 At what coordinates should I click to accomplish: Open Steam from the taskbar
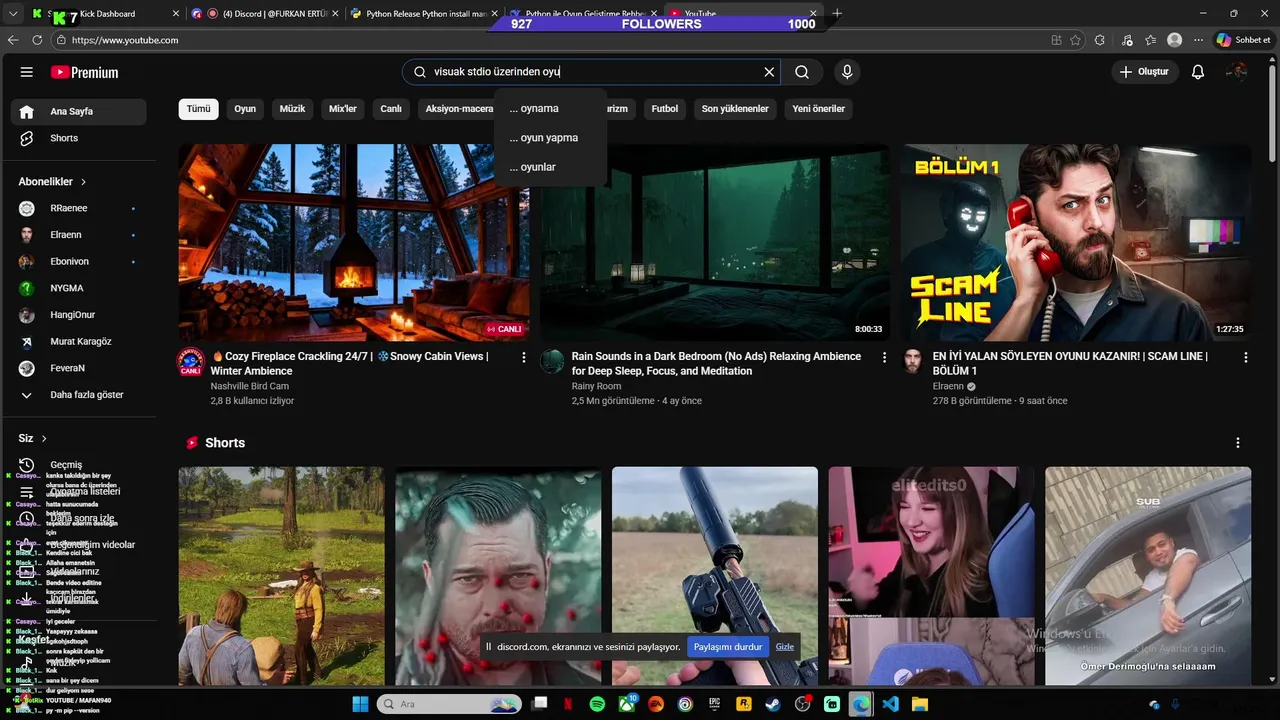tap(773, 704)
